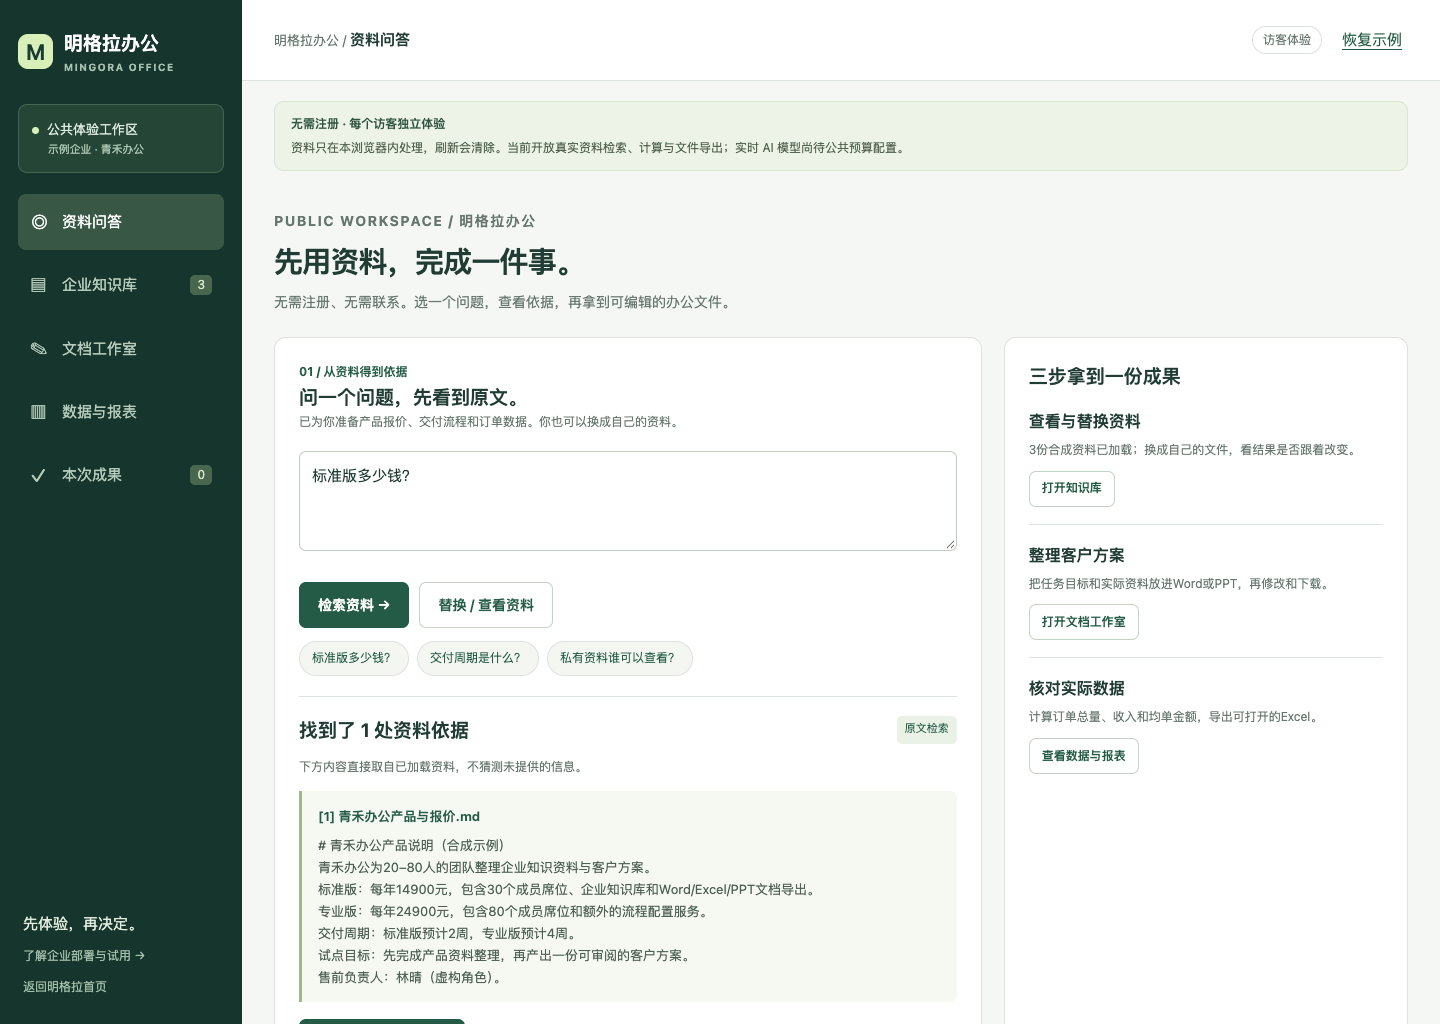1440x1024 pixels.
Task: Click the 明格拉办公 breadcrumb in the header
Action: click(x=306, y=41)
